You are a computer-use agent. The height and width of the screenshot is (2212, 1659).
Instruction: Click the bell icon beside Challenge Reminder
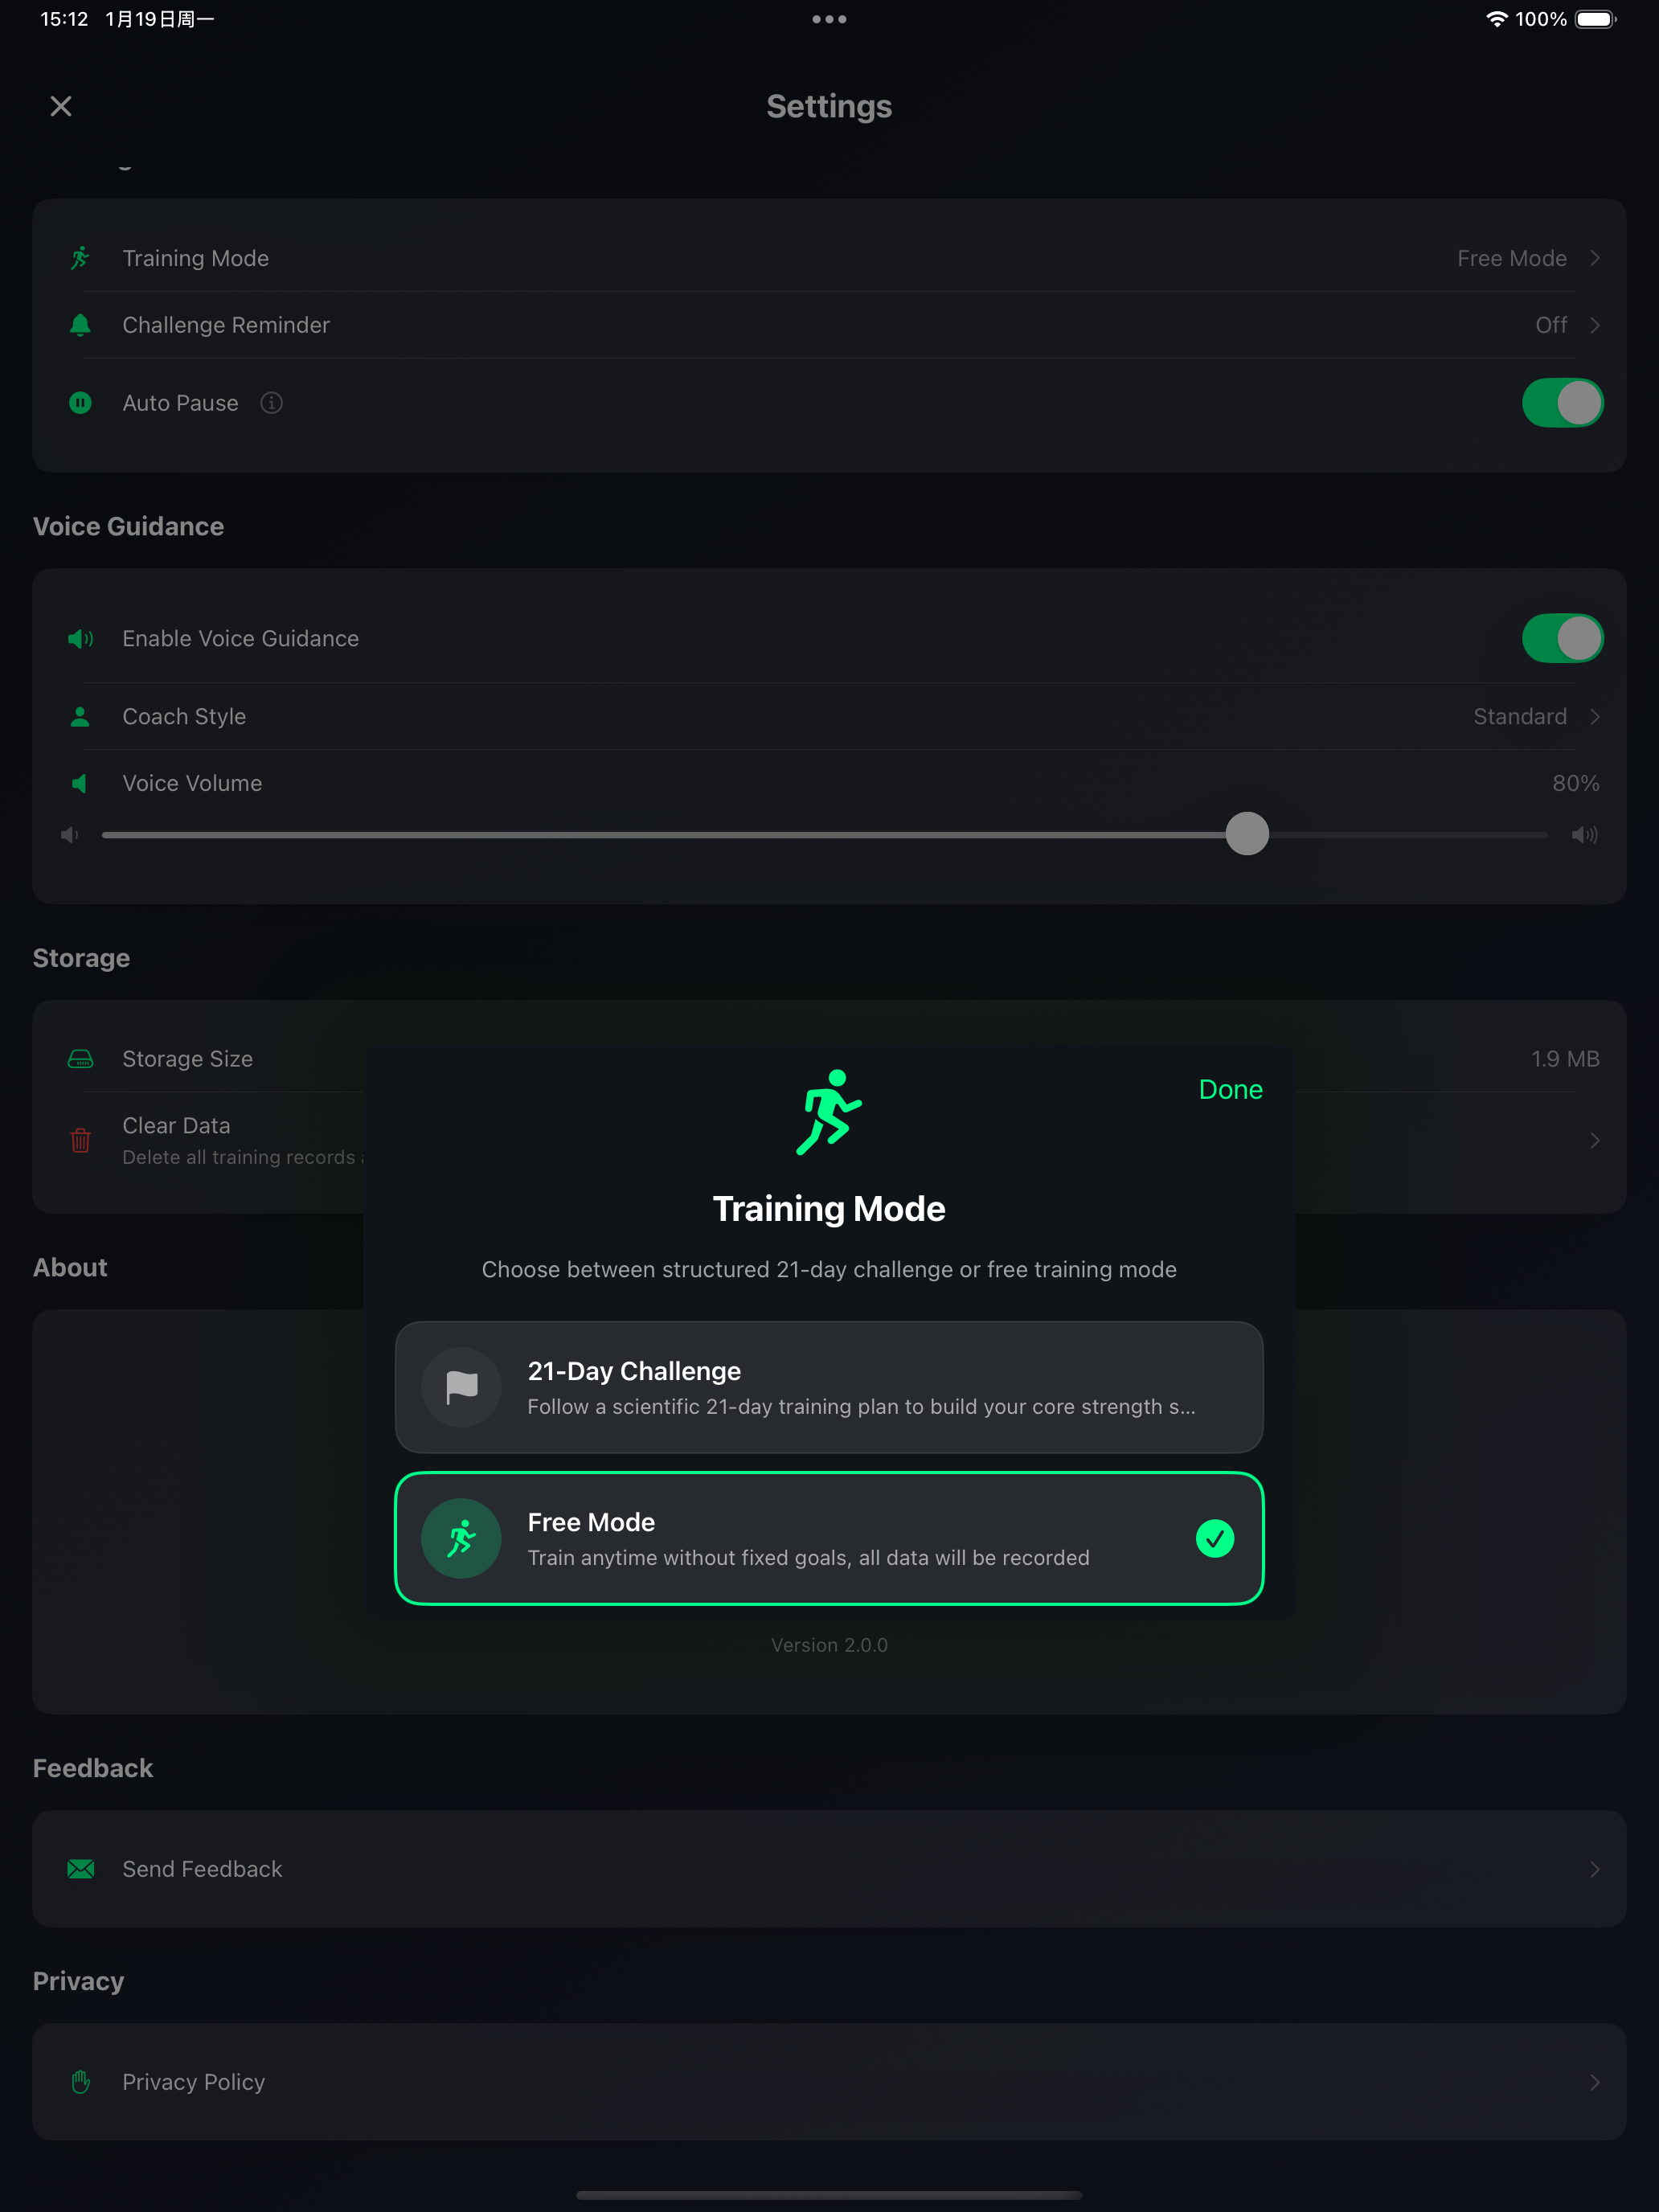[x=80, y=324]
